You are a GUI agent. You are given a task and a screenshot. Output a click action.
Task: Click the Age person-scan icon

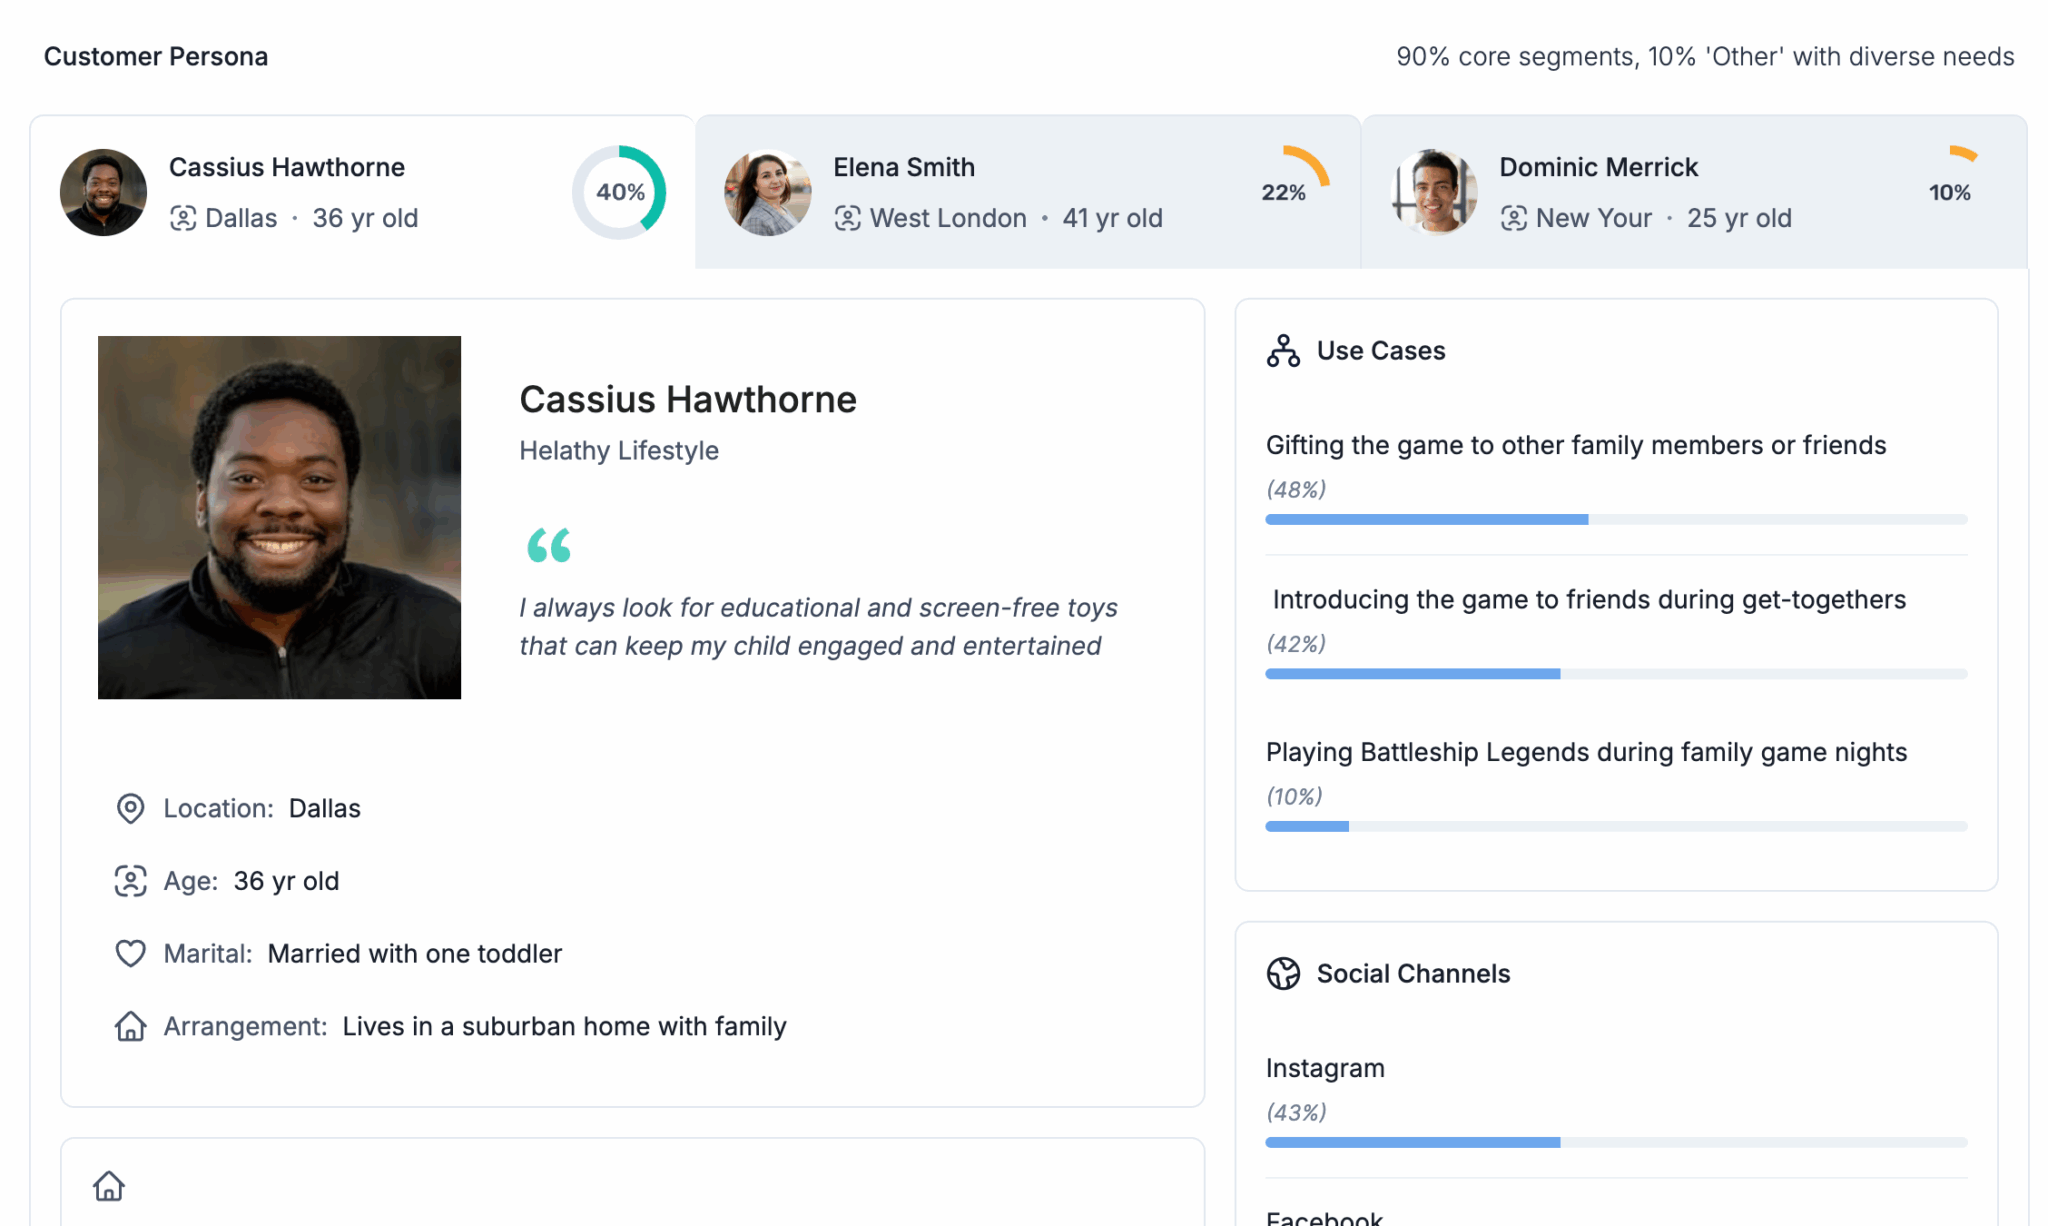[130, 881]
